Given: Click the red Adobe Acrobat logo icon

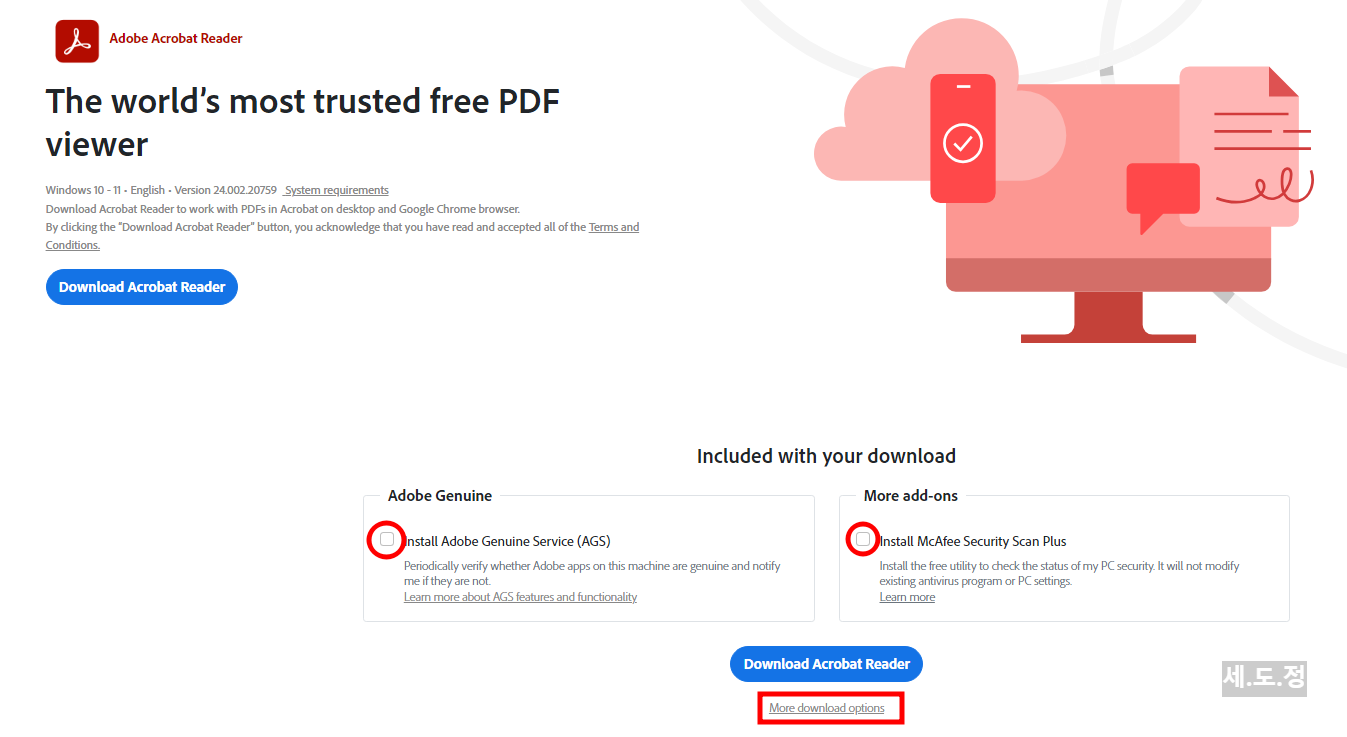Looking at the screenshot, I should click(77, 41).
